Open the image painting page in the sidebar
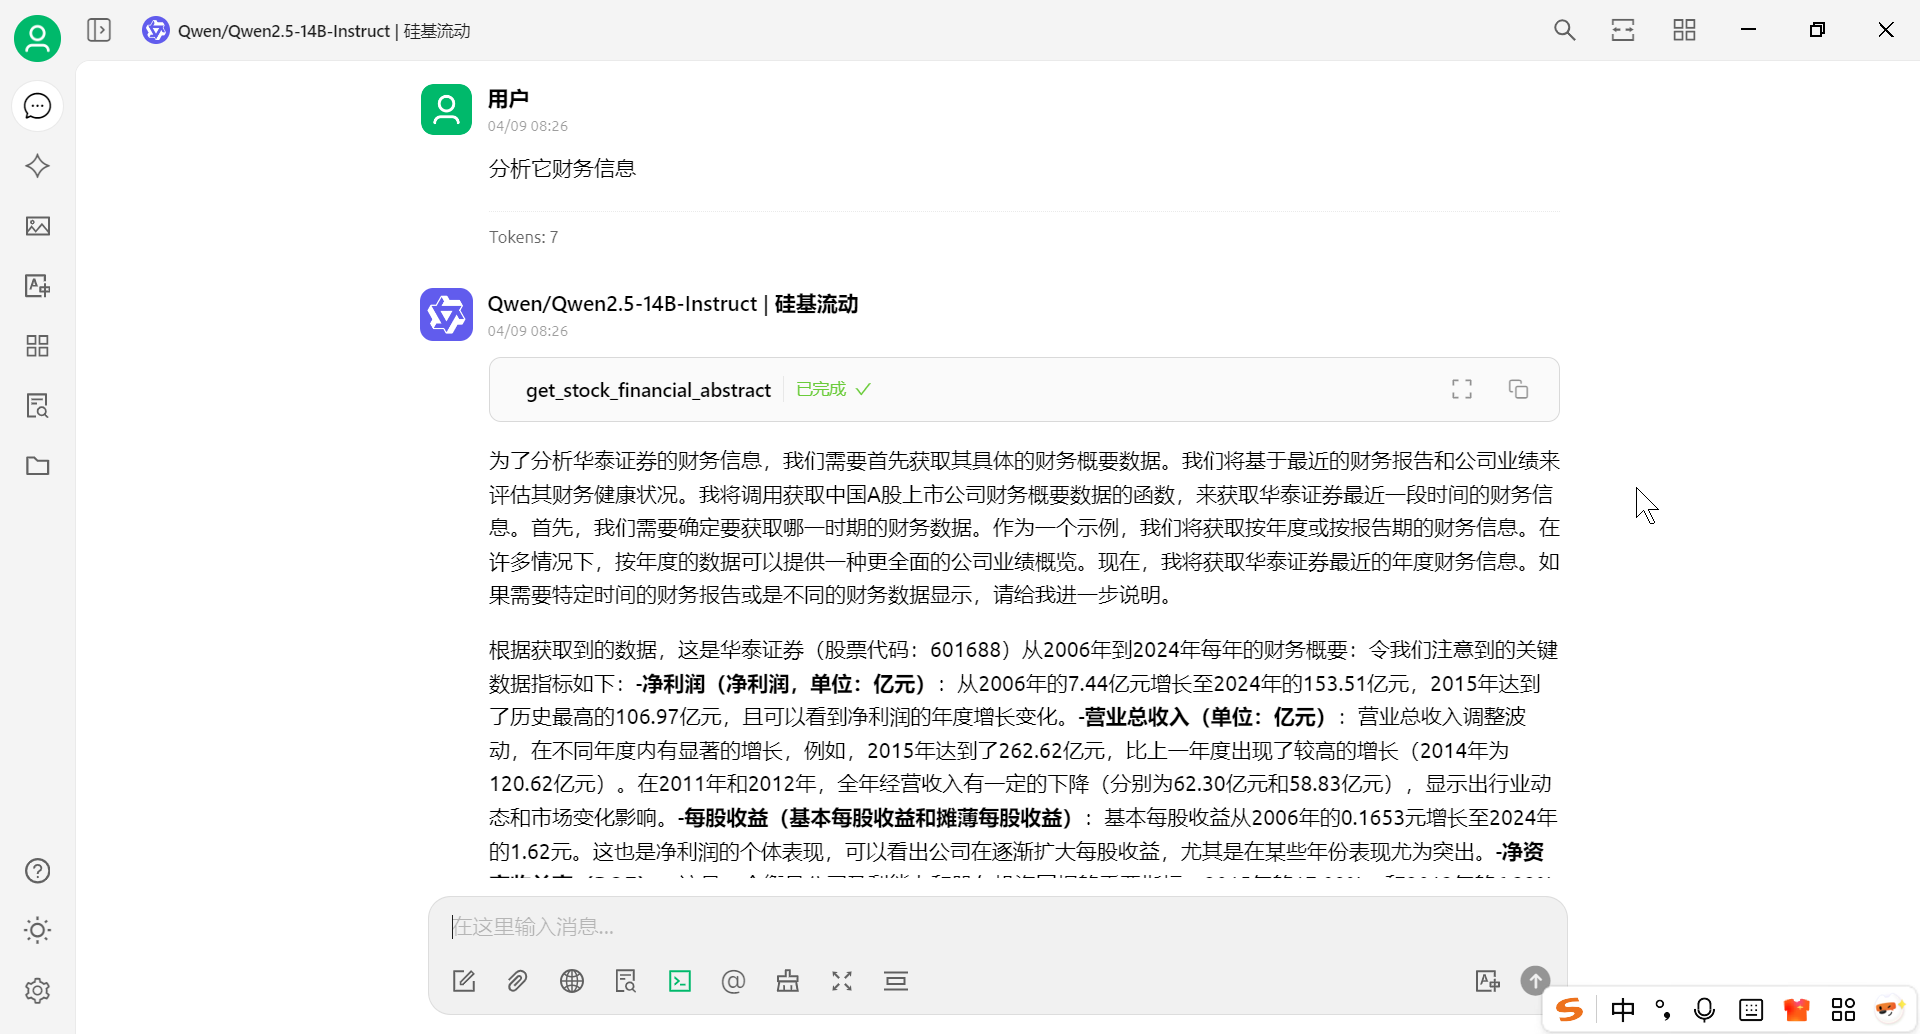 (37, 226)
